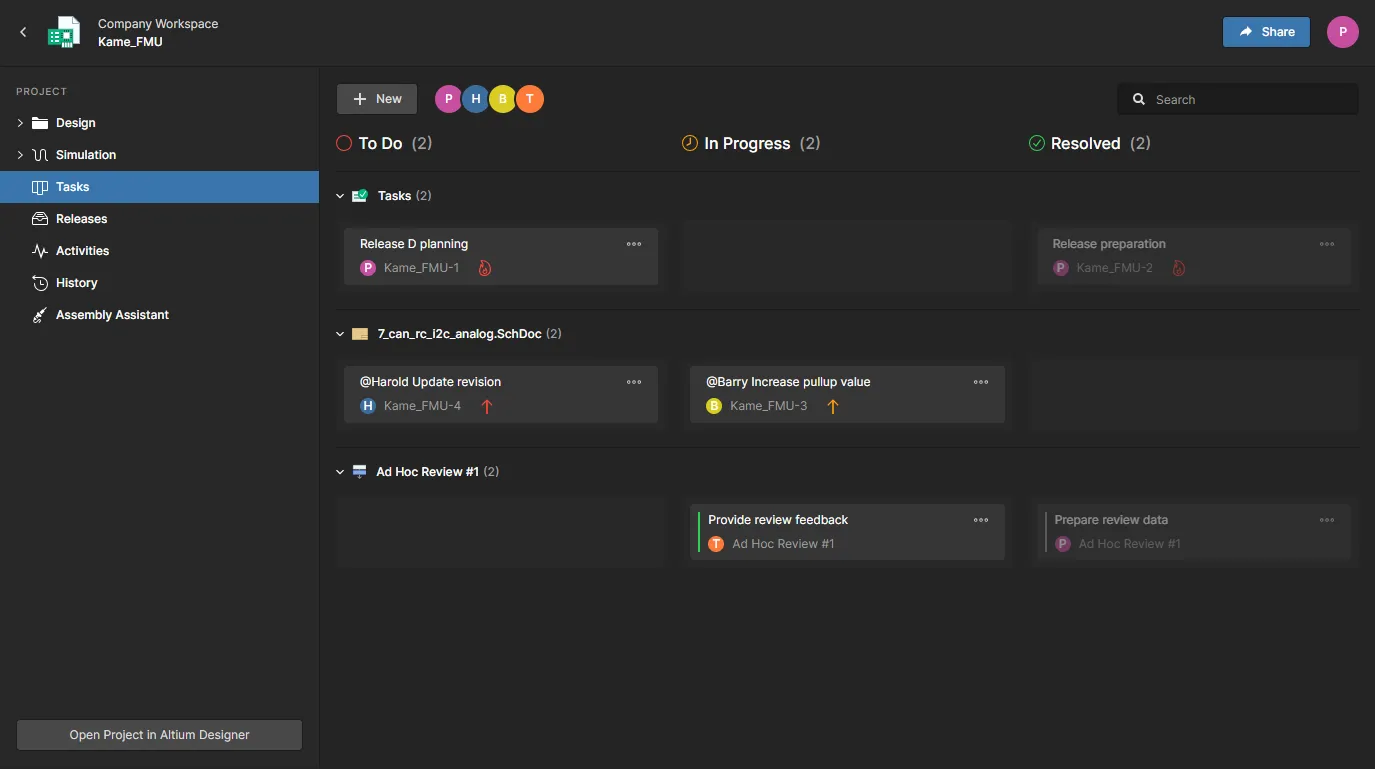1375x769 pixels.
Task: Click assignee avatar B on Kame_FMU-3
Action: click(714, 406)
